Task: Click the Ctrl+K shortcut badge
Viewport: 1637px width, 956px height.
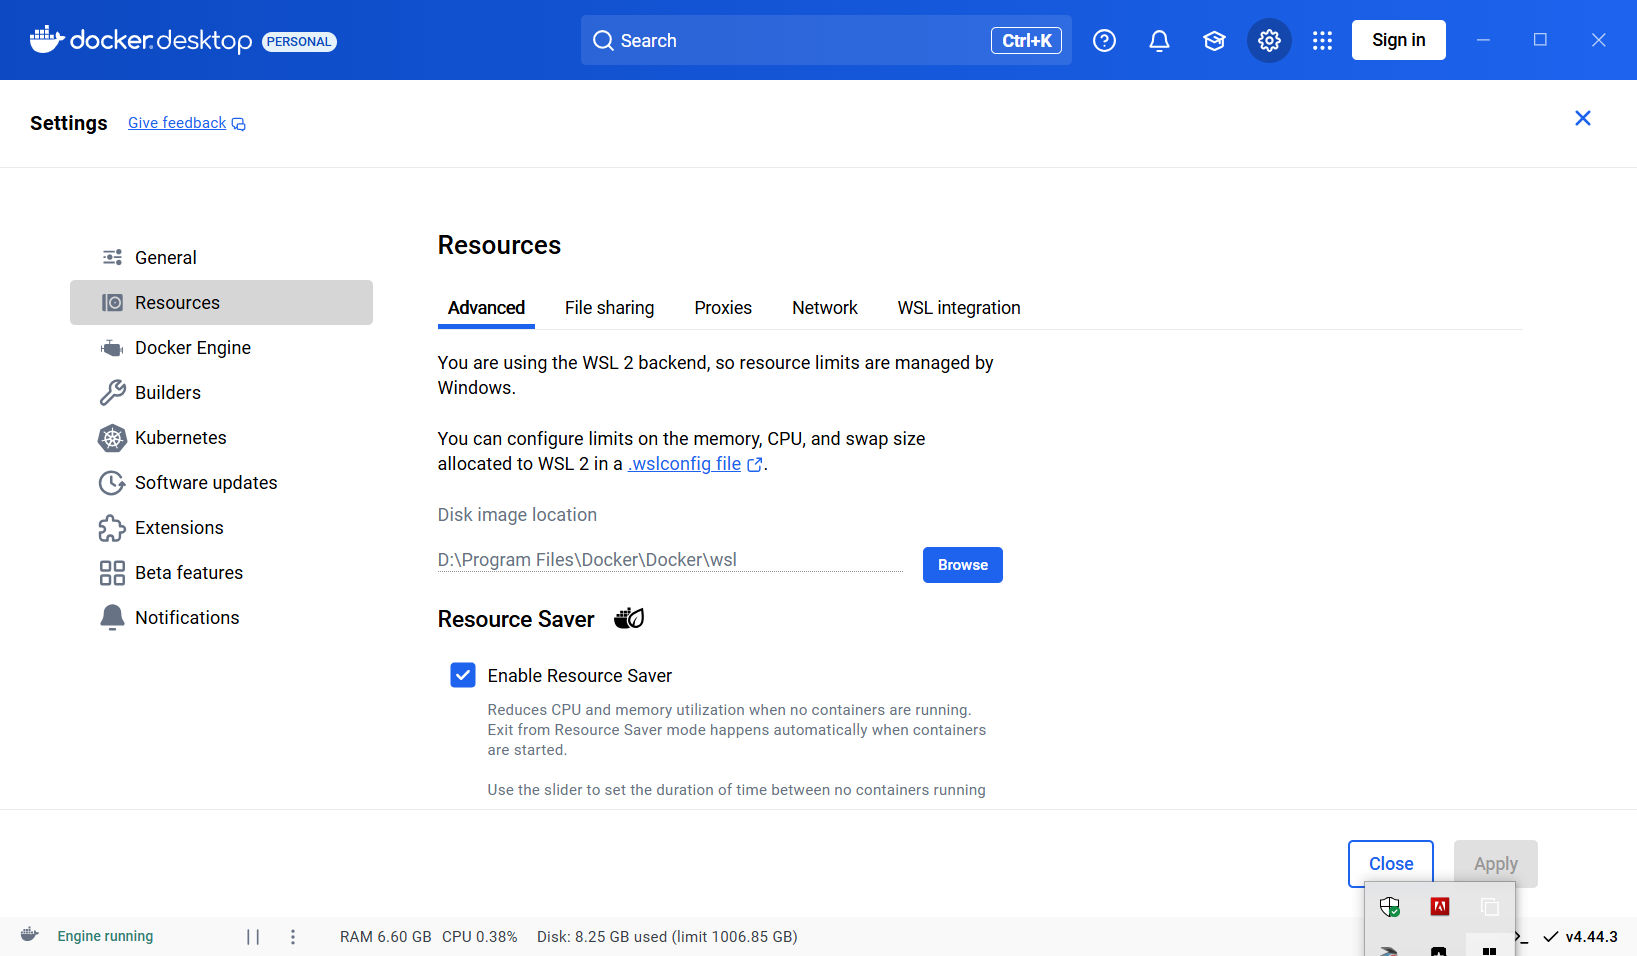Action: point(1026,41)
